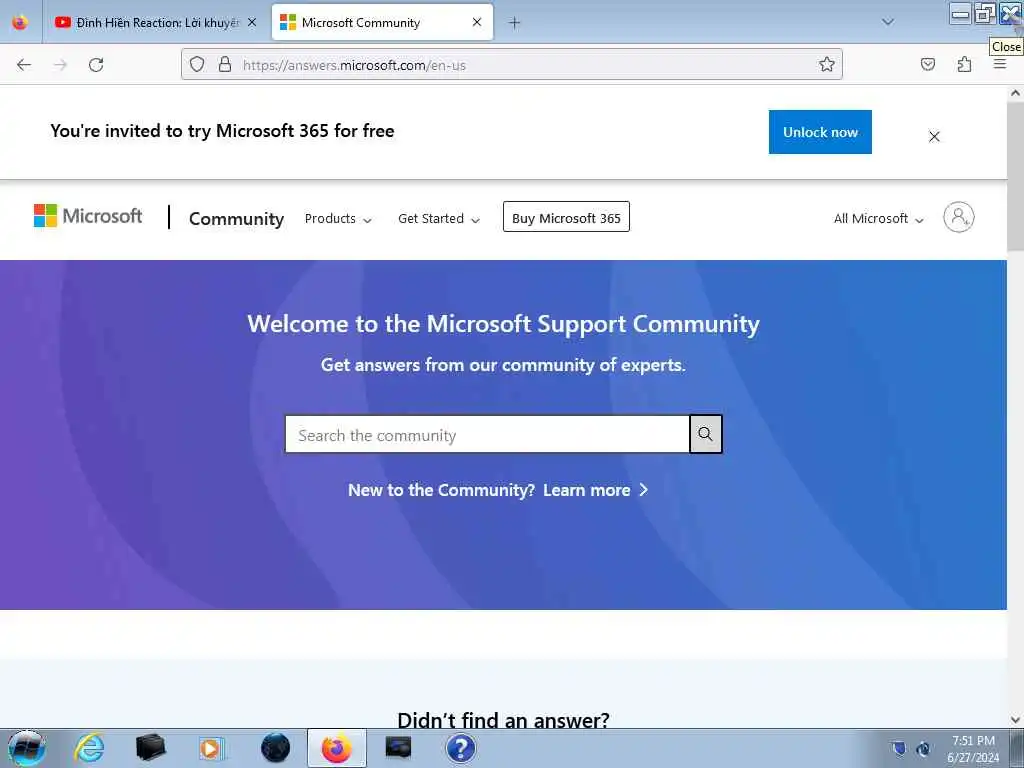Click the Community header link
Image resolution: width=1024 pixels, height=768 pixels.
click(x=236, y=219)
